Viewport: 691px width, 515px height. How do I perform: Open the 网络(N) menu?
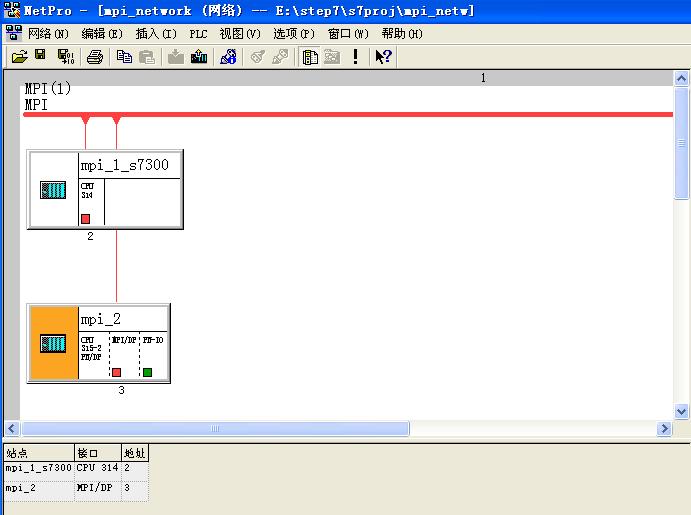coord(49,33)
